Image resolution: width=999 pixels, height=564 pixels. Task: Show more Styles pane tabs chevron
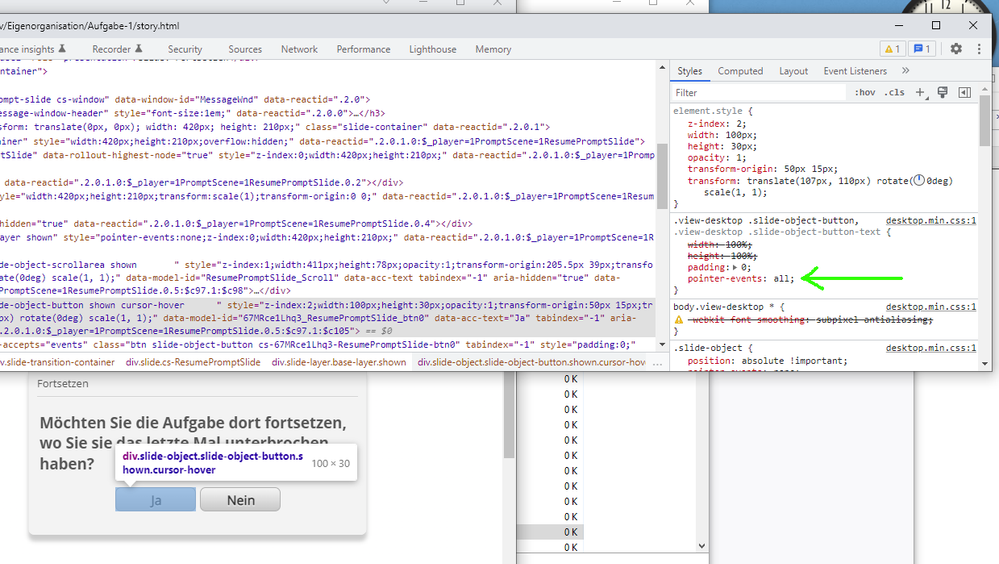(905, 71)
